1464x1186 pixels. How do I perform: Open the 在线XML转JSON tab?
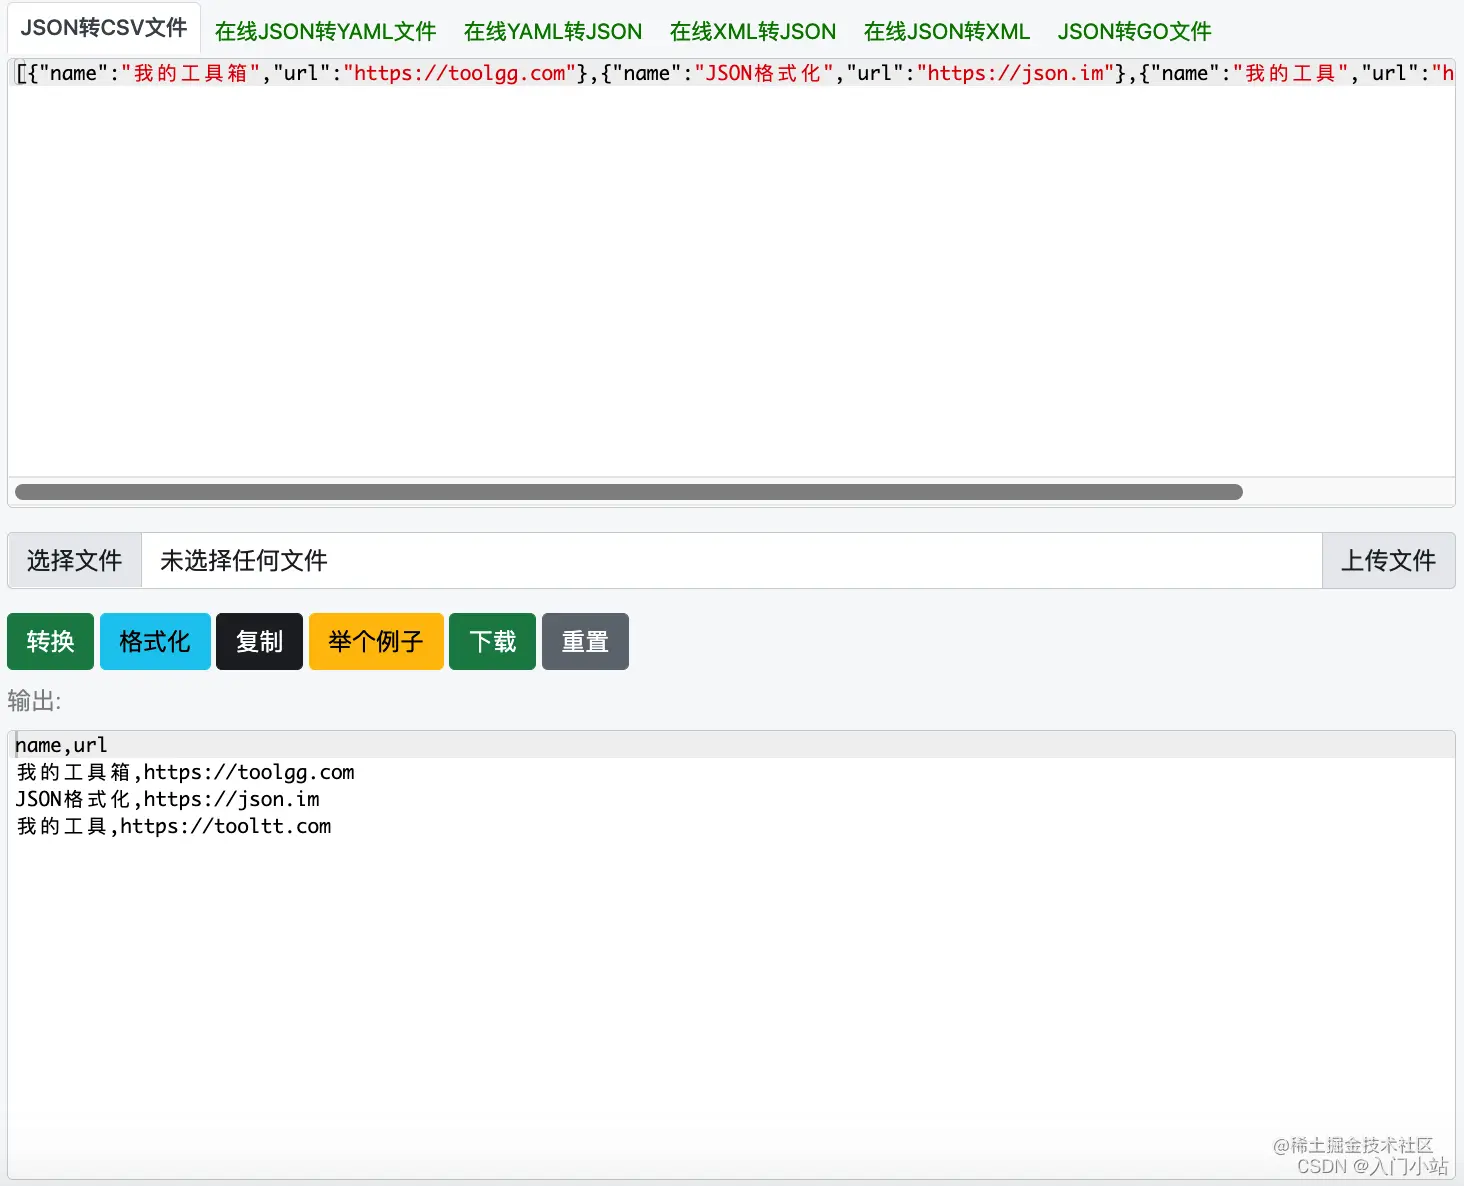pos(753,31)
